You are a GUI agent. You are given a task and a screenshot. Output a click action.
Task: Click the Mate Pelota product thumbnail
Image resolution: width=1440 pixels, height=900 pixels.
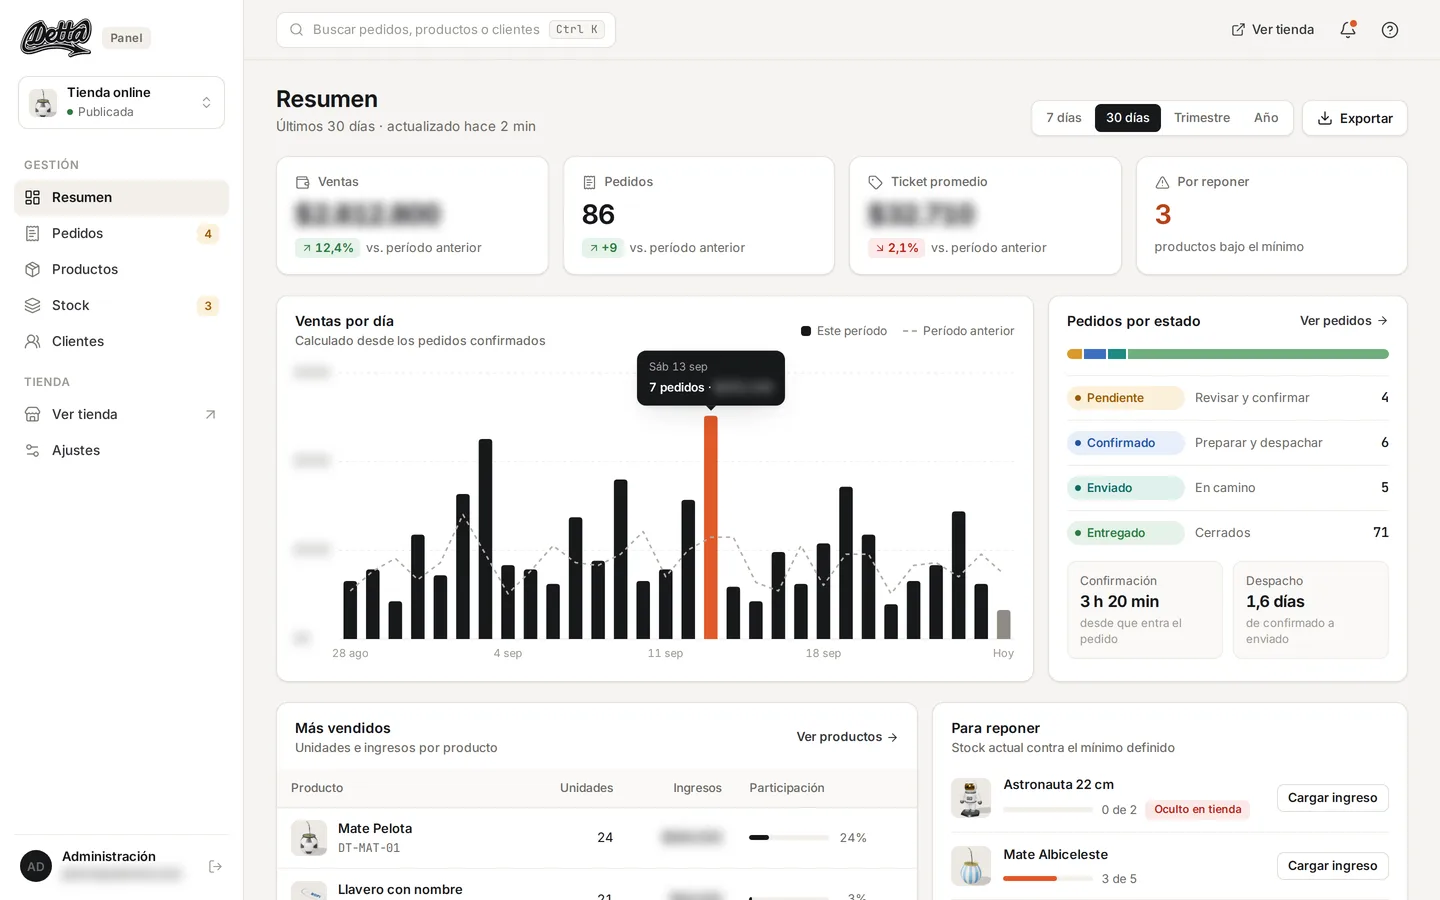[x=309, y=838]
